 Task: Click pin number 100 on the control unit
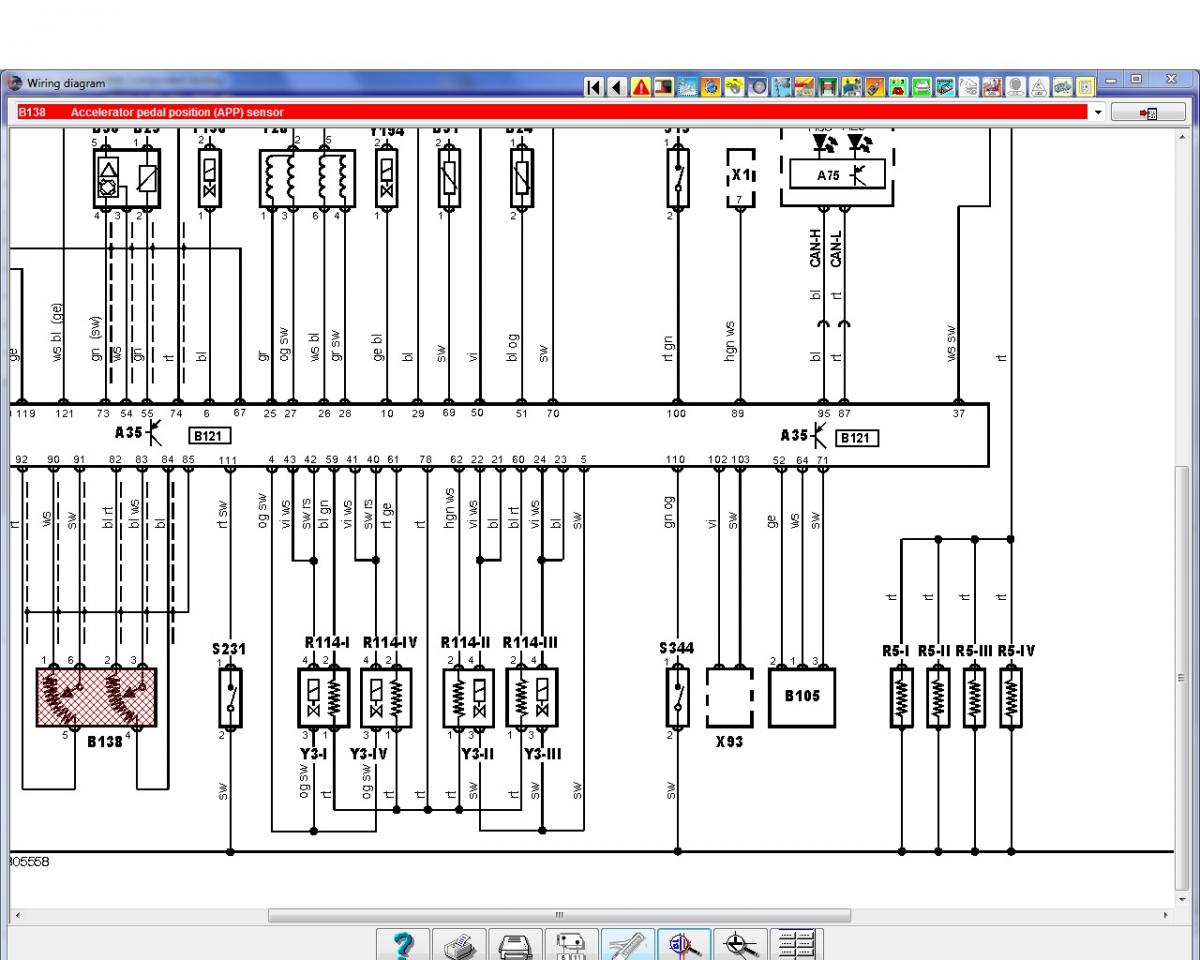tap(677, 413)
